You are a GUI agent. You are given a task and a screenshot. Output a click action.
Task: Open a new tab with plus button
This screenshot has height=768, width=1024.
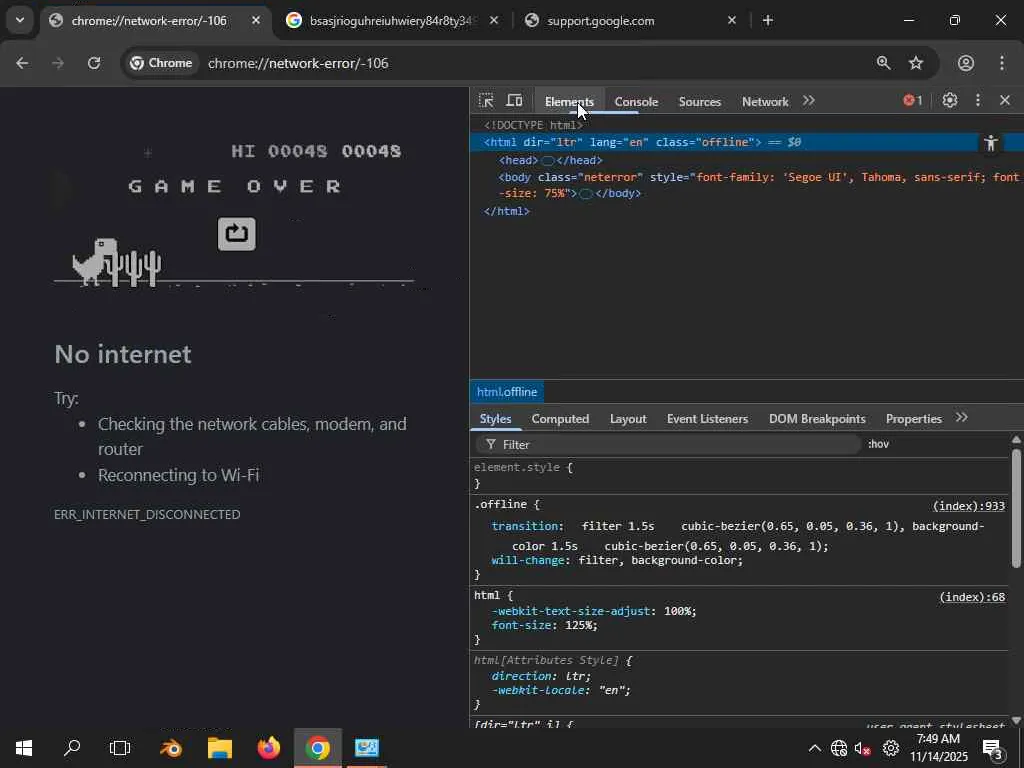click(768, 21)
